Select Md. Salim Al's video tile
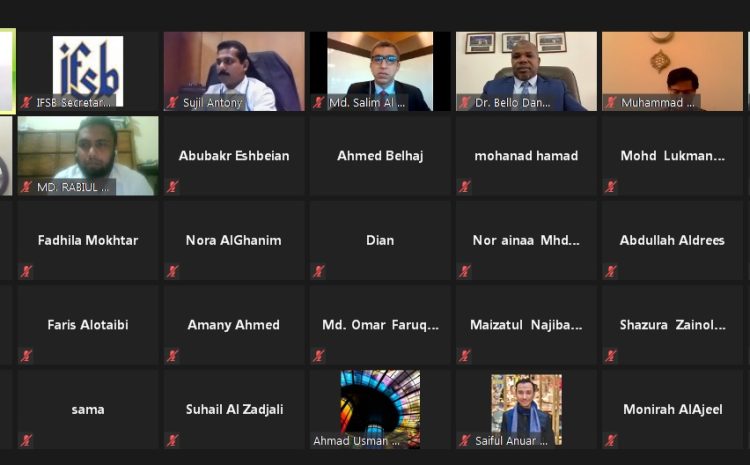Image resolution: width=750 pixels, height=465 pixels. click(x=380, y=71)
